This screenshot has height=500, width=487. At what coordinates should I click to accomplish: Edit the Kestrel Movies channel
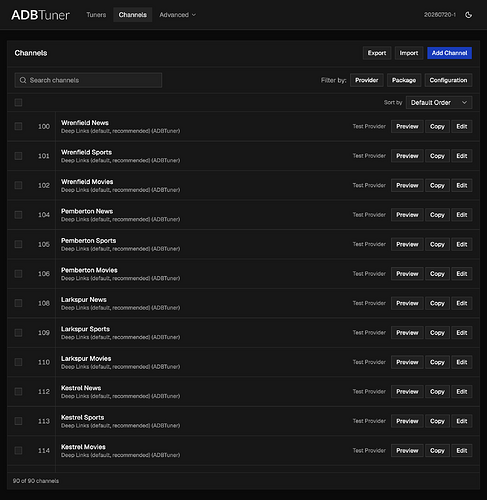(x=462, y=451)
